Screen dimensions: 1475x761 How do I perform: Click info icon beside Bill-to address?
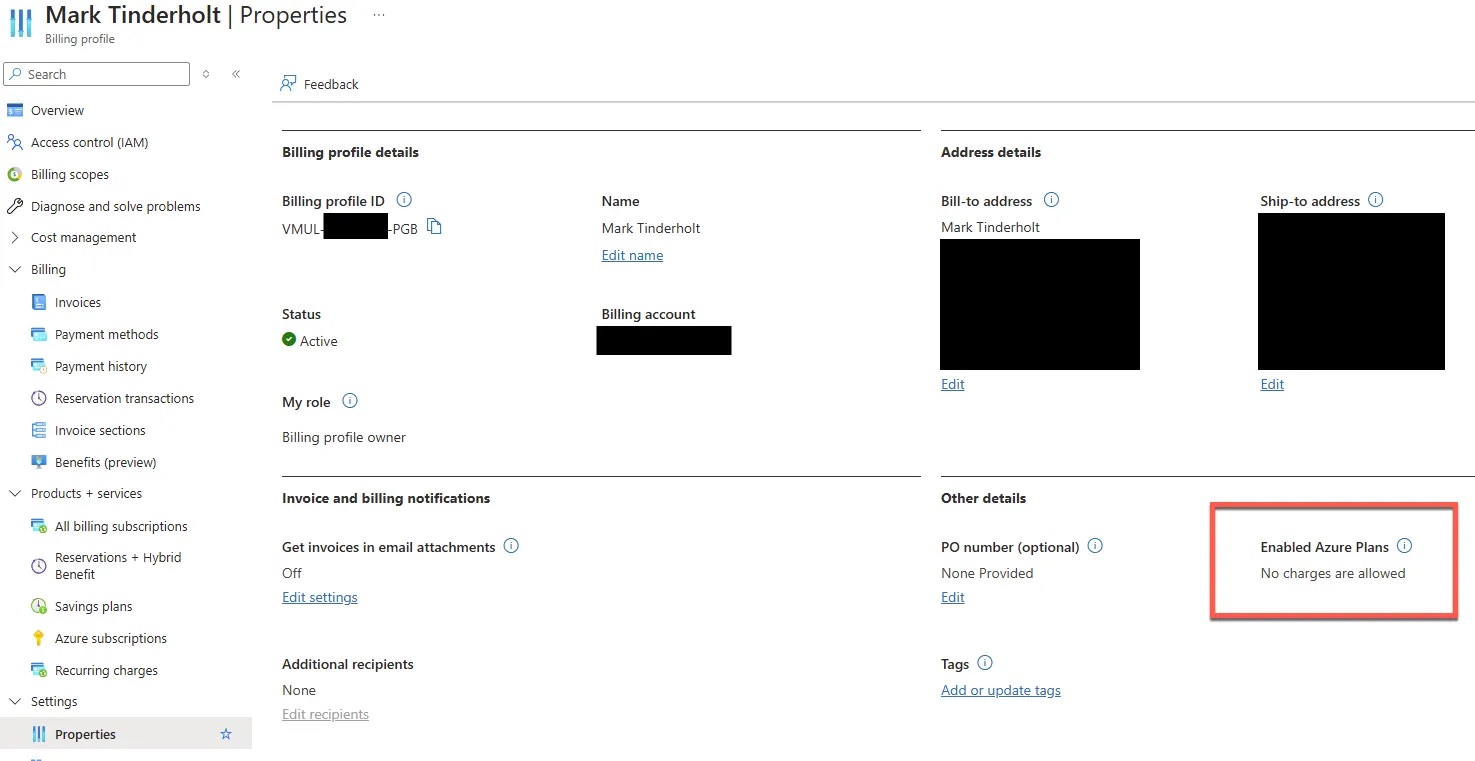point(1051,200)
